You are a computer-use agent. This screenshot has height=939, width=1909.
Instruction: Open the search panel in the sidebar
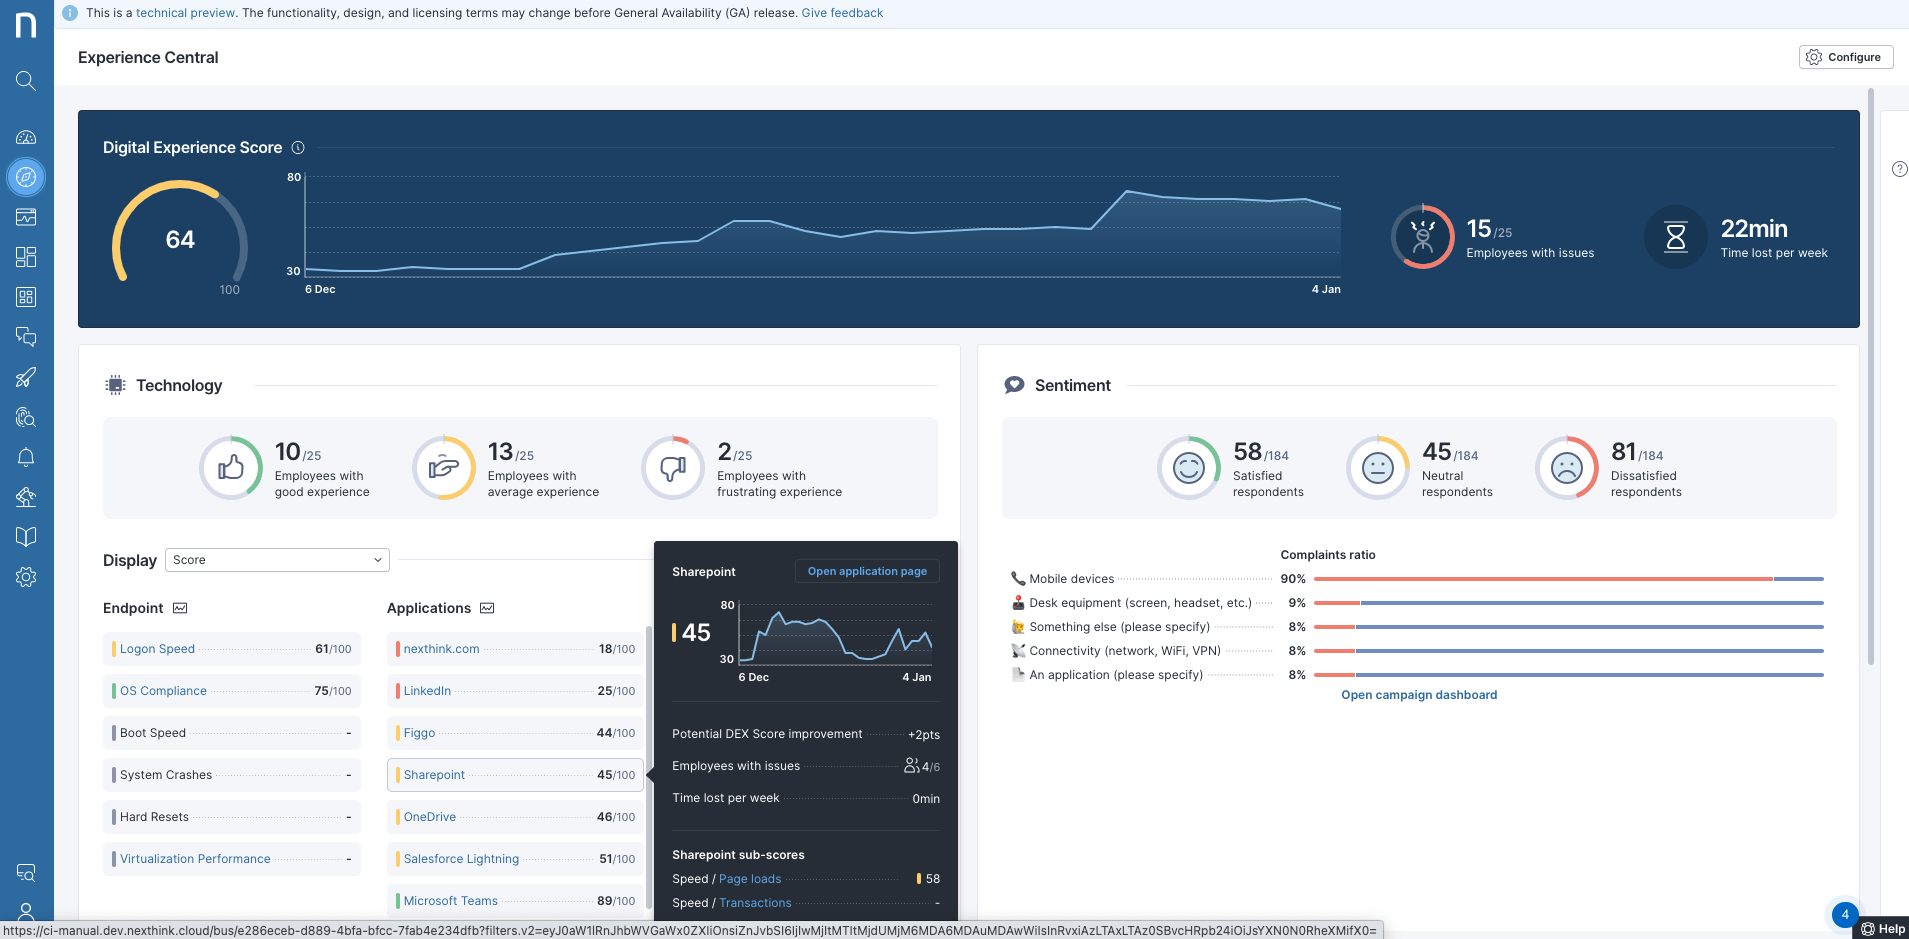coord(27,81)
